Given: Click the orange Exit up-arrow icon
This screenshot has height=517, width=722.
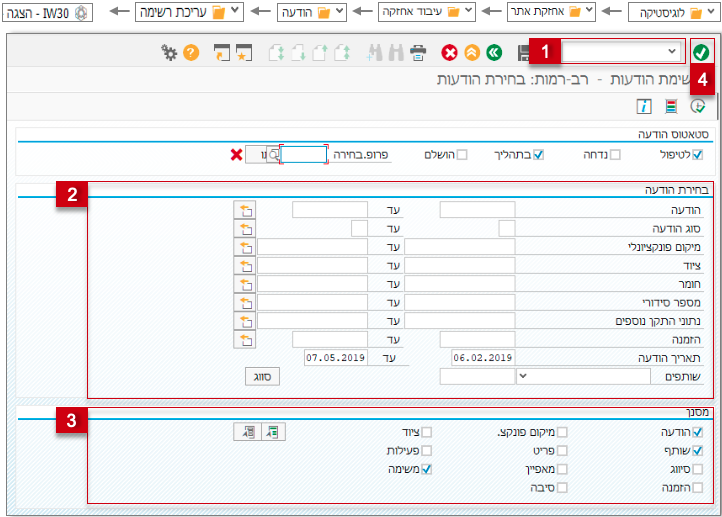Looking at the screenshot, I should point(472,52).
